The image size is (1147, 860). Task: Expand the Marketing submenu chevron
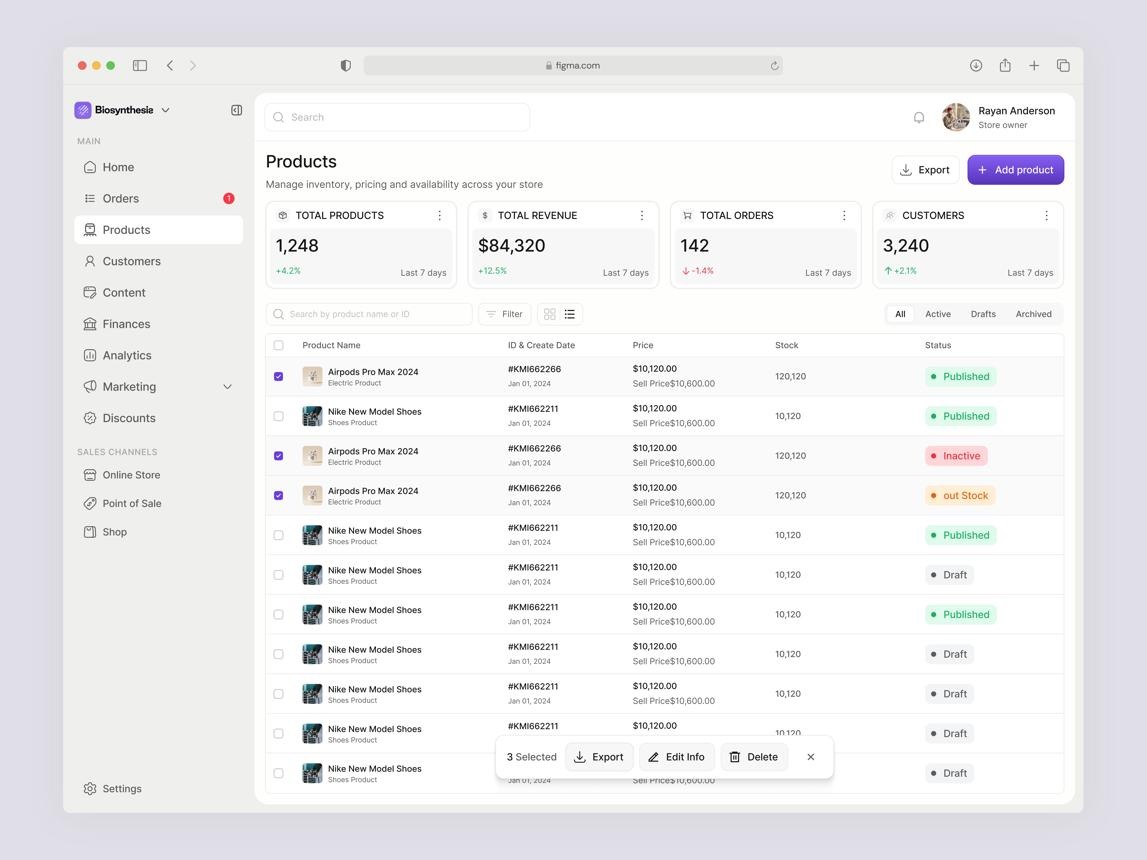pyautogui.click(x=227, y=387)
